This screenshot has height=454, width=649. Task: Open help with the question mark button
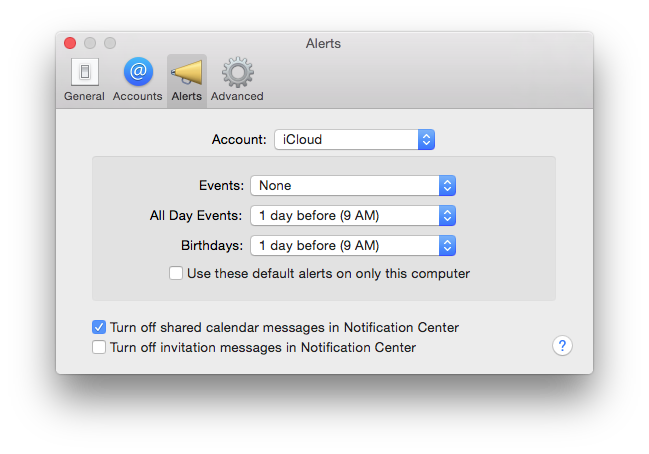(x=562, y=346)
